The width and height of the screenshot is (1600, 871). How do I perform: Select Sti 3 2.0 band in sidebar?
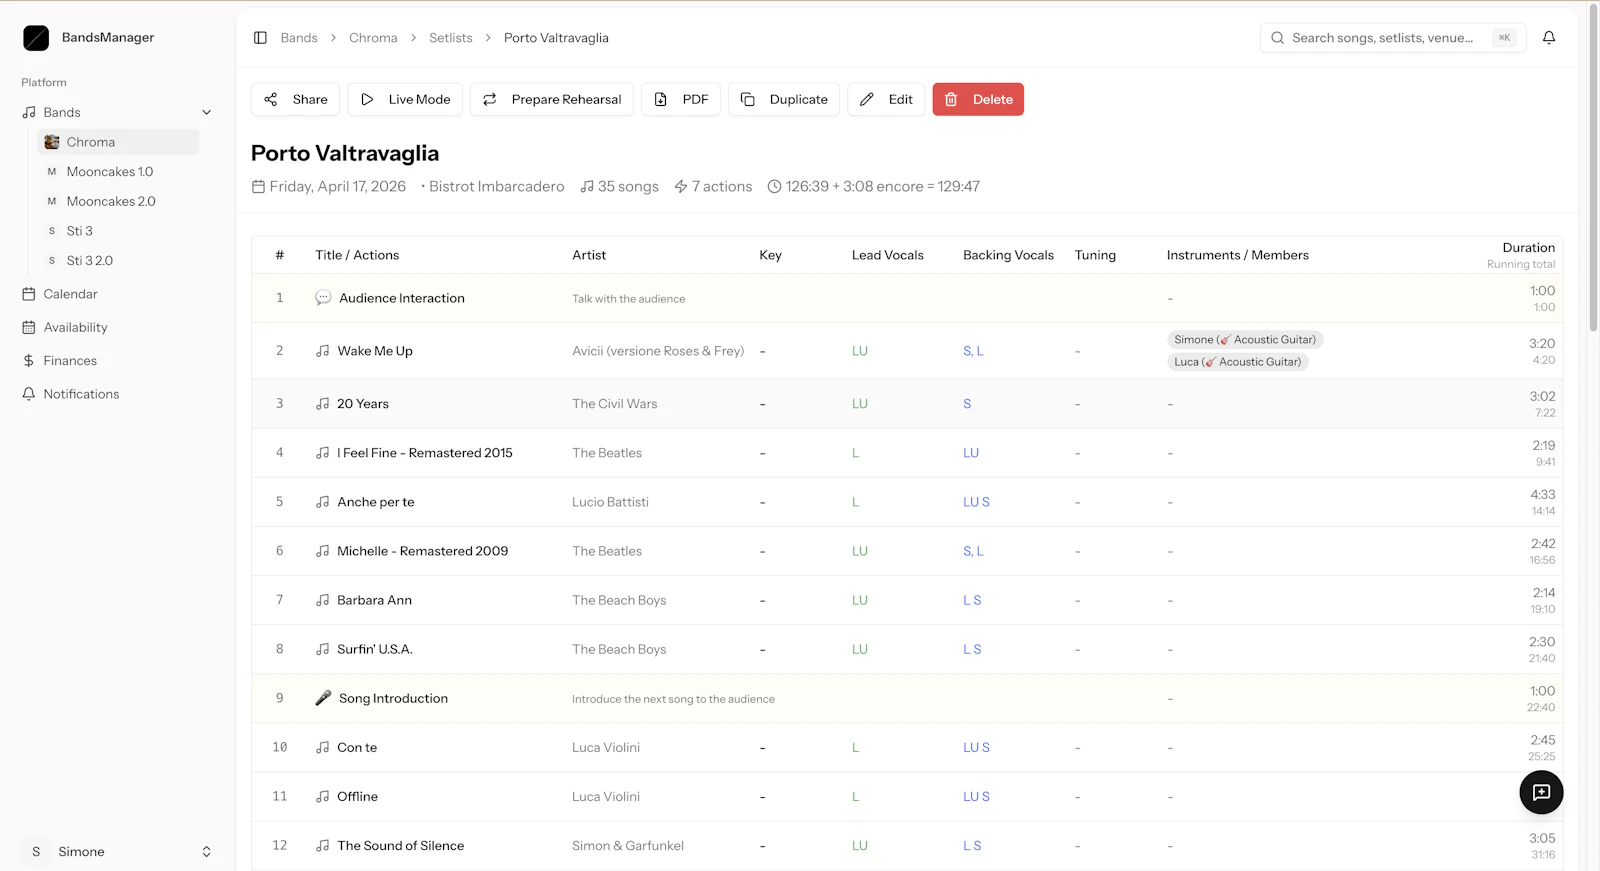coord(118,260)
